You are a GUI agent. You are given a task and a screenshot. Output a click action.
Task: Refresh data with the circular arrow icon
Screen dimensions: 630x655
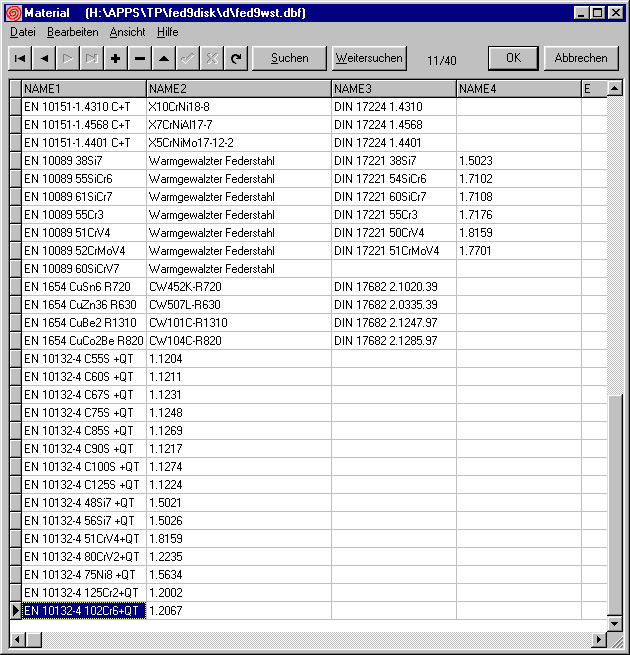click(x=236, y=59)
